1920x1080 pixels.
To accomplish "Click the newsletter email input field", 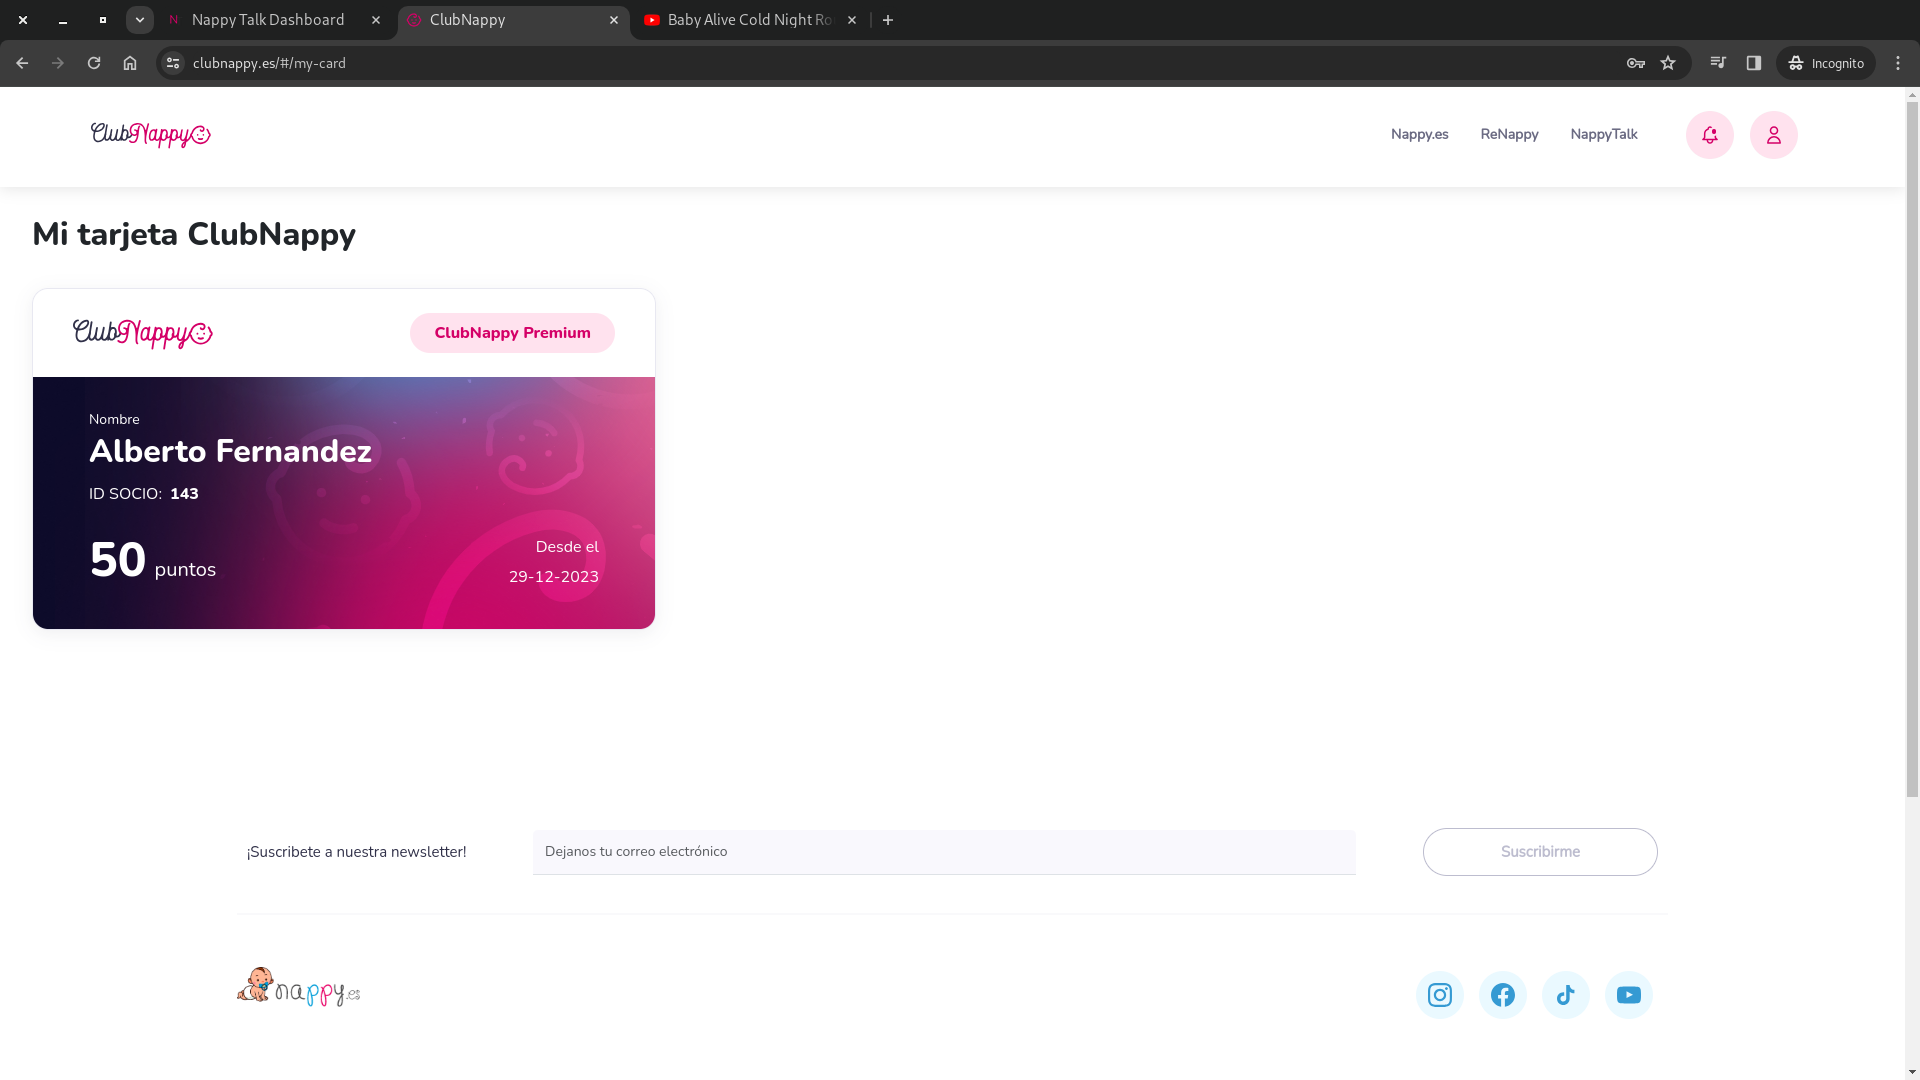I will point(944,852).
